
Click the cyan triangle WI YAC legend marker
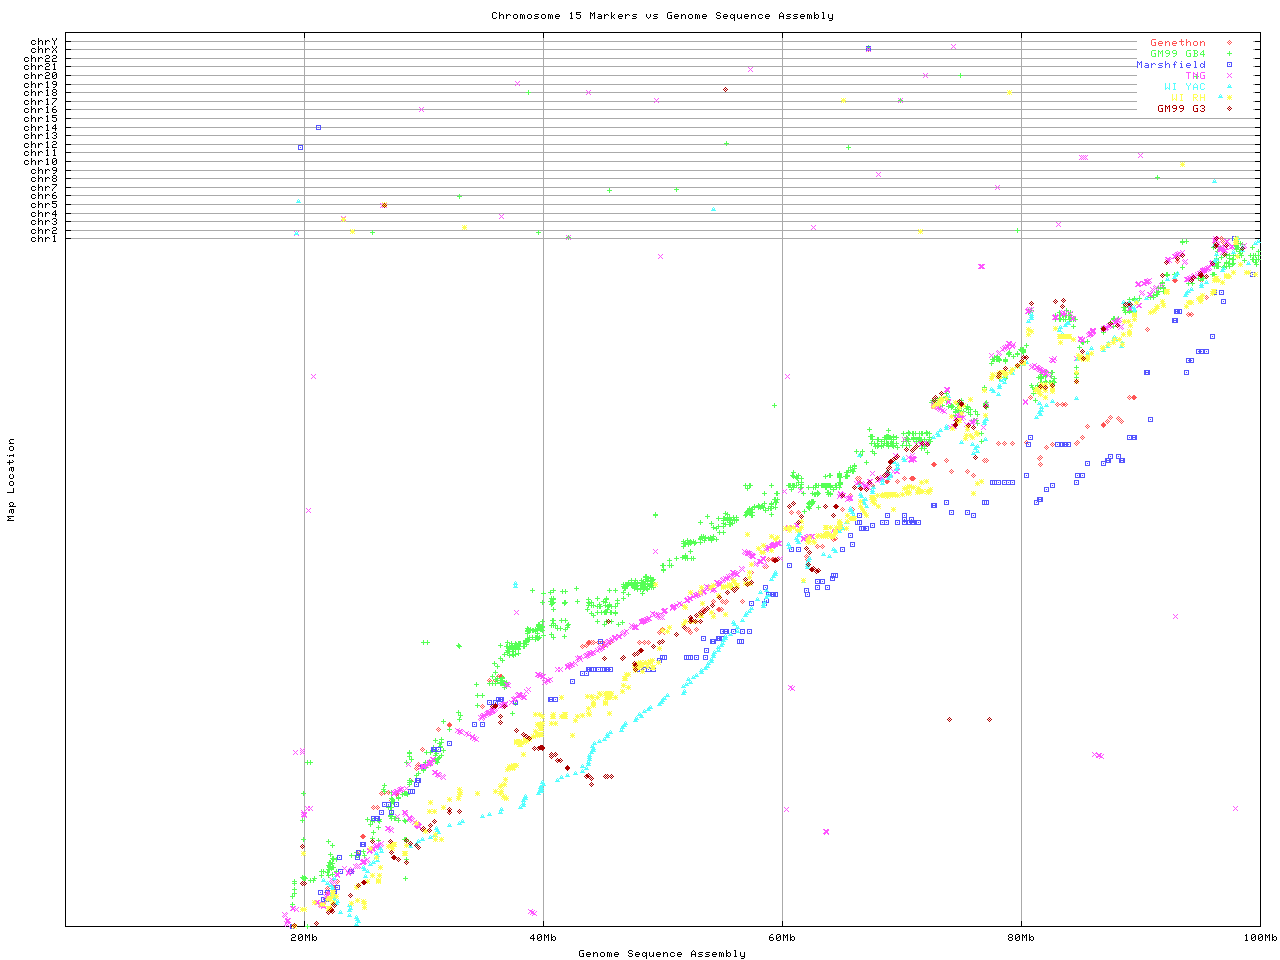1229,87
